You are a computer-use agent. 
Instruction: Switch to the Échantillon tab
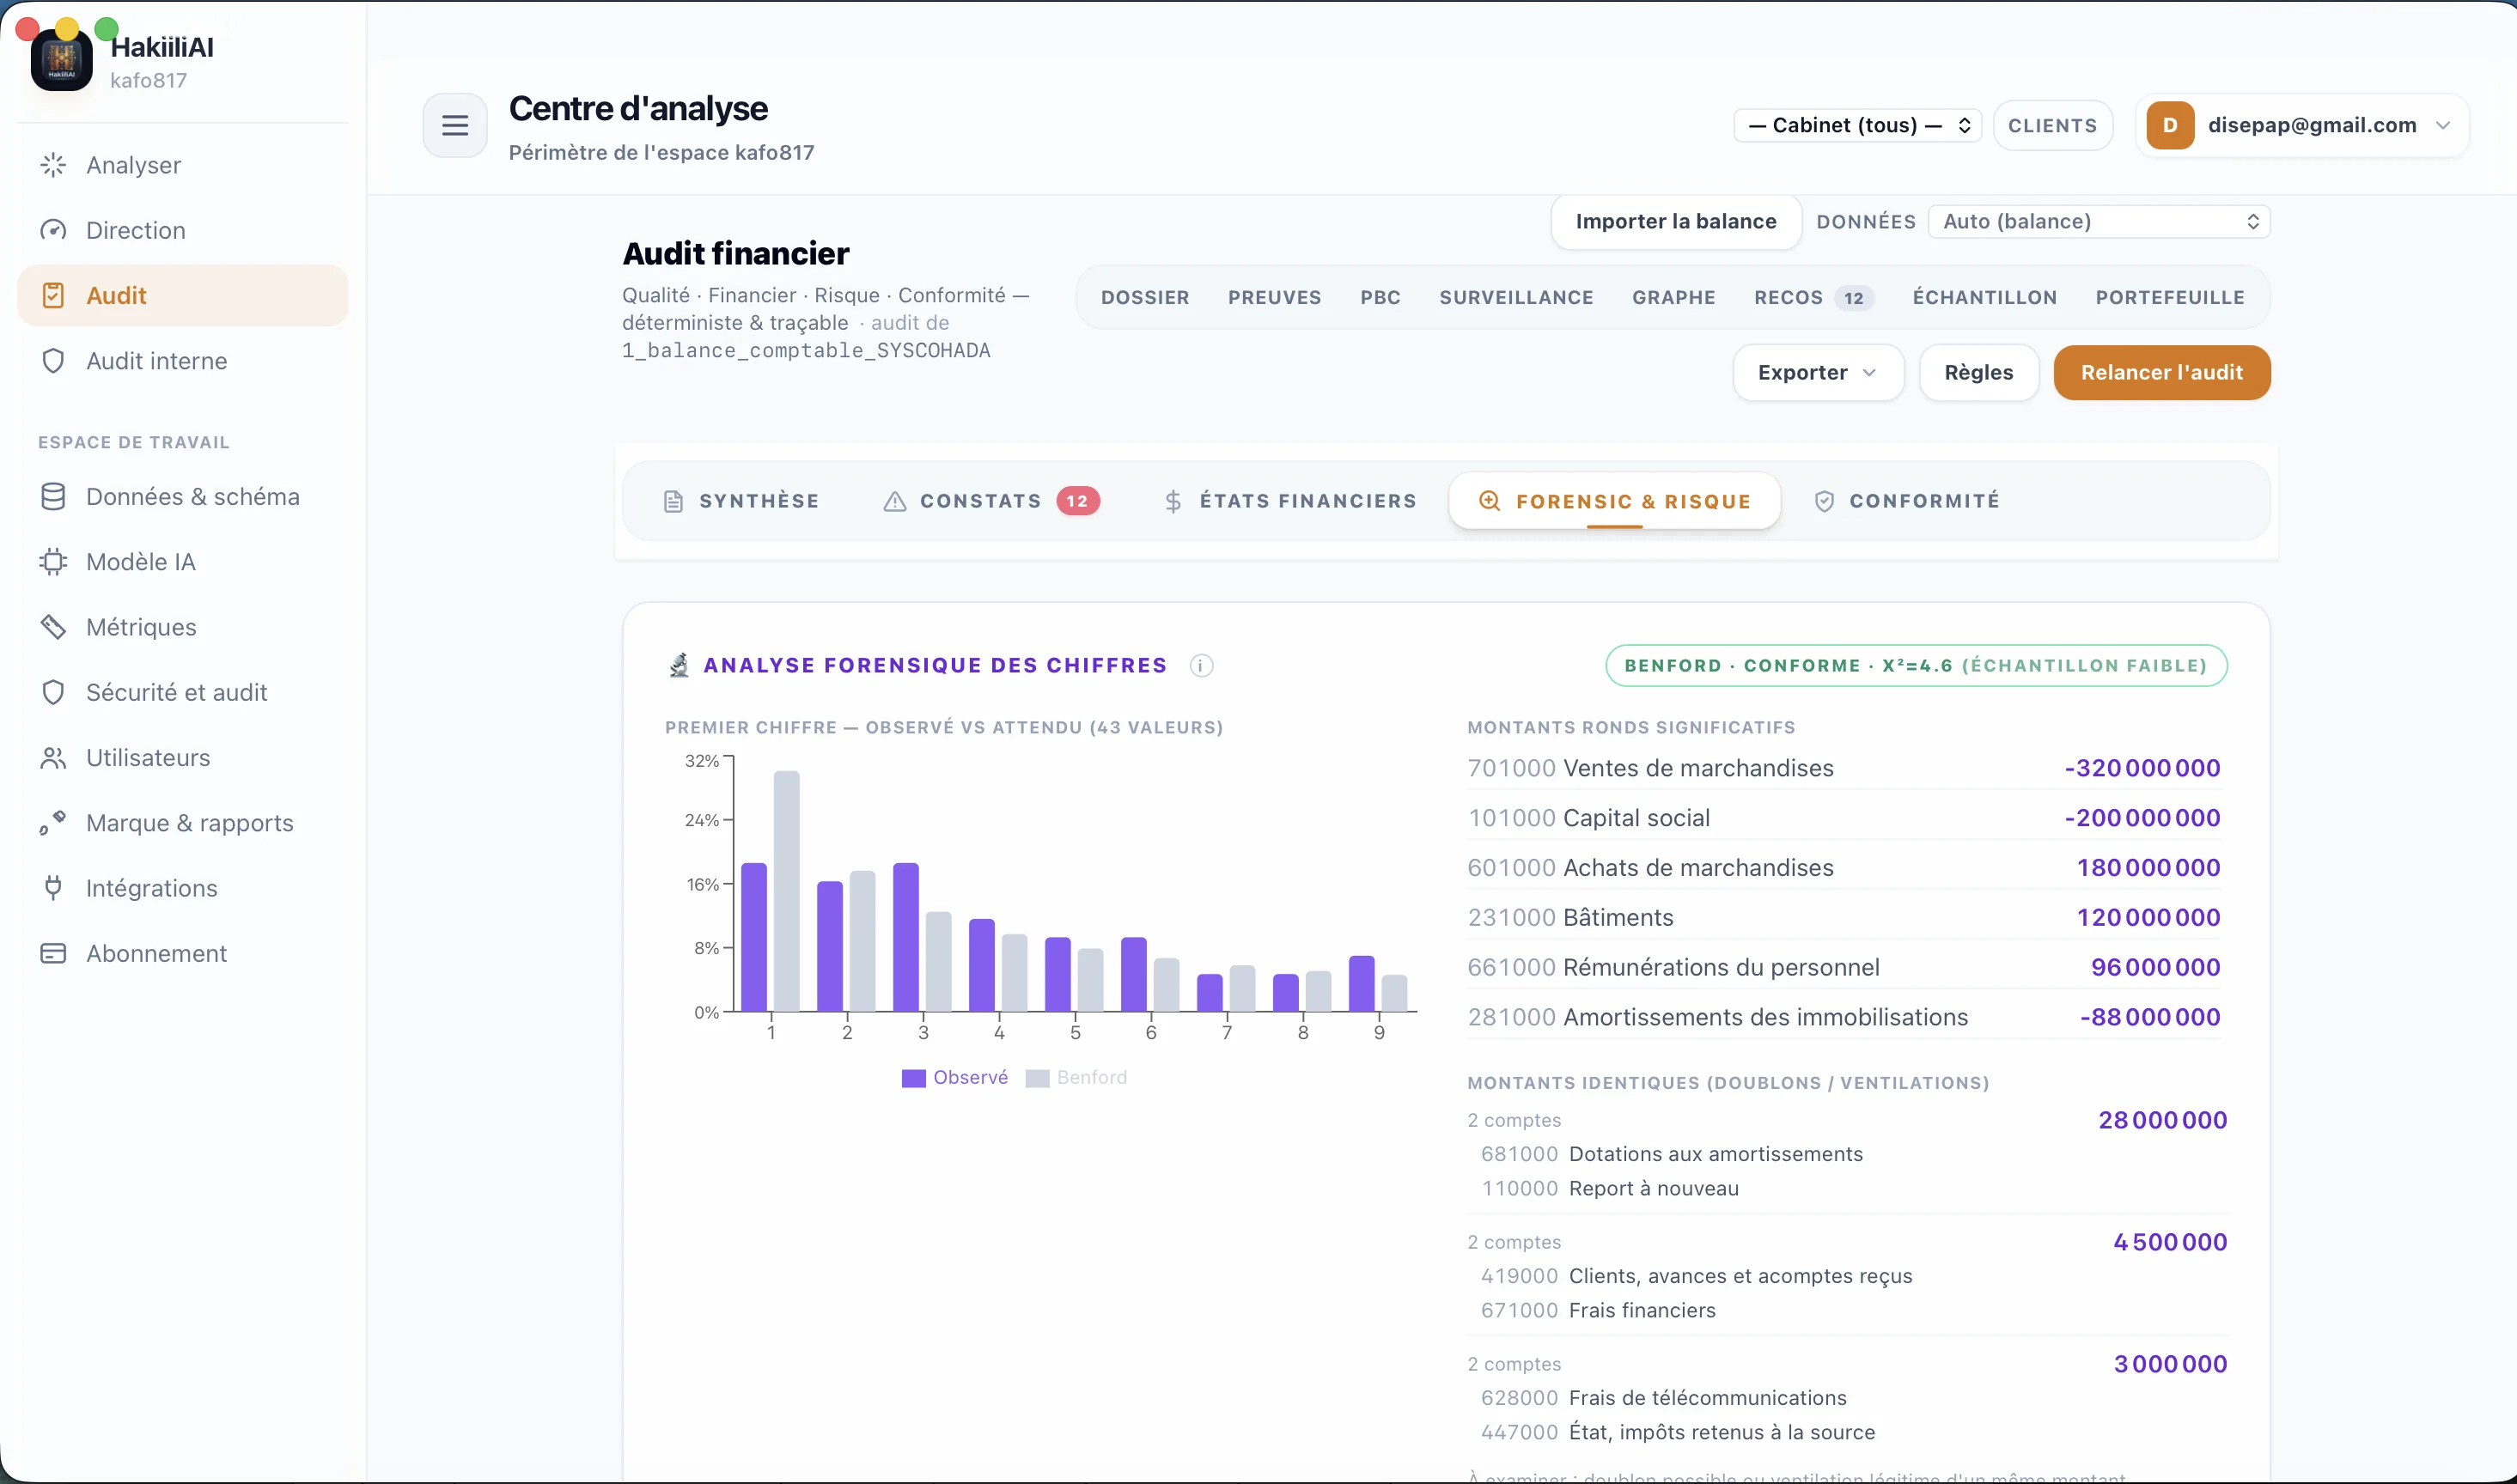[1984, 297]
